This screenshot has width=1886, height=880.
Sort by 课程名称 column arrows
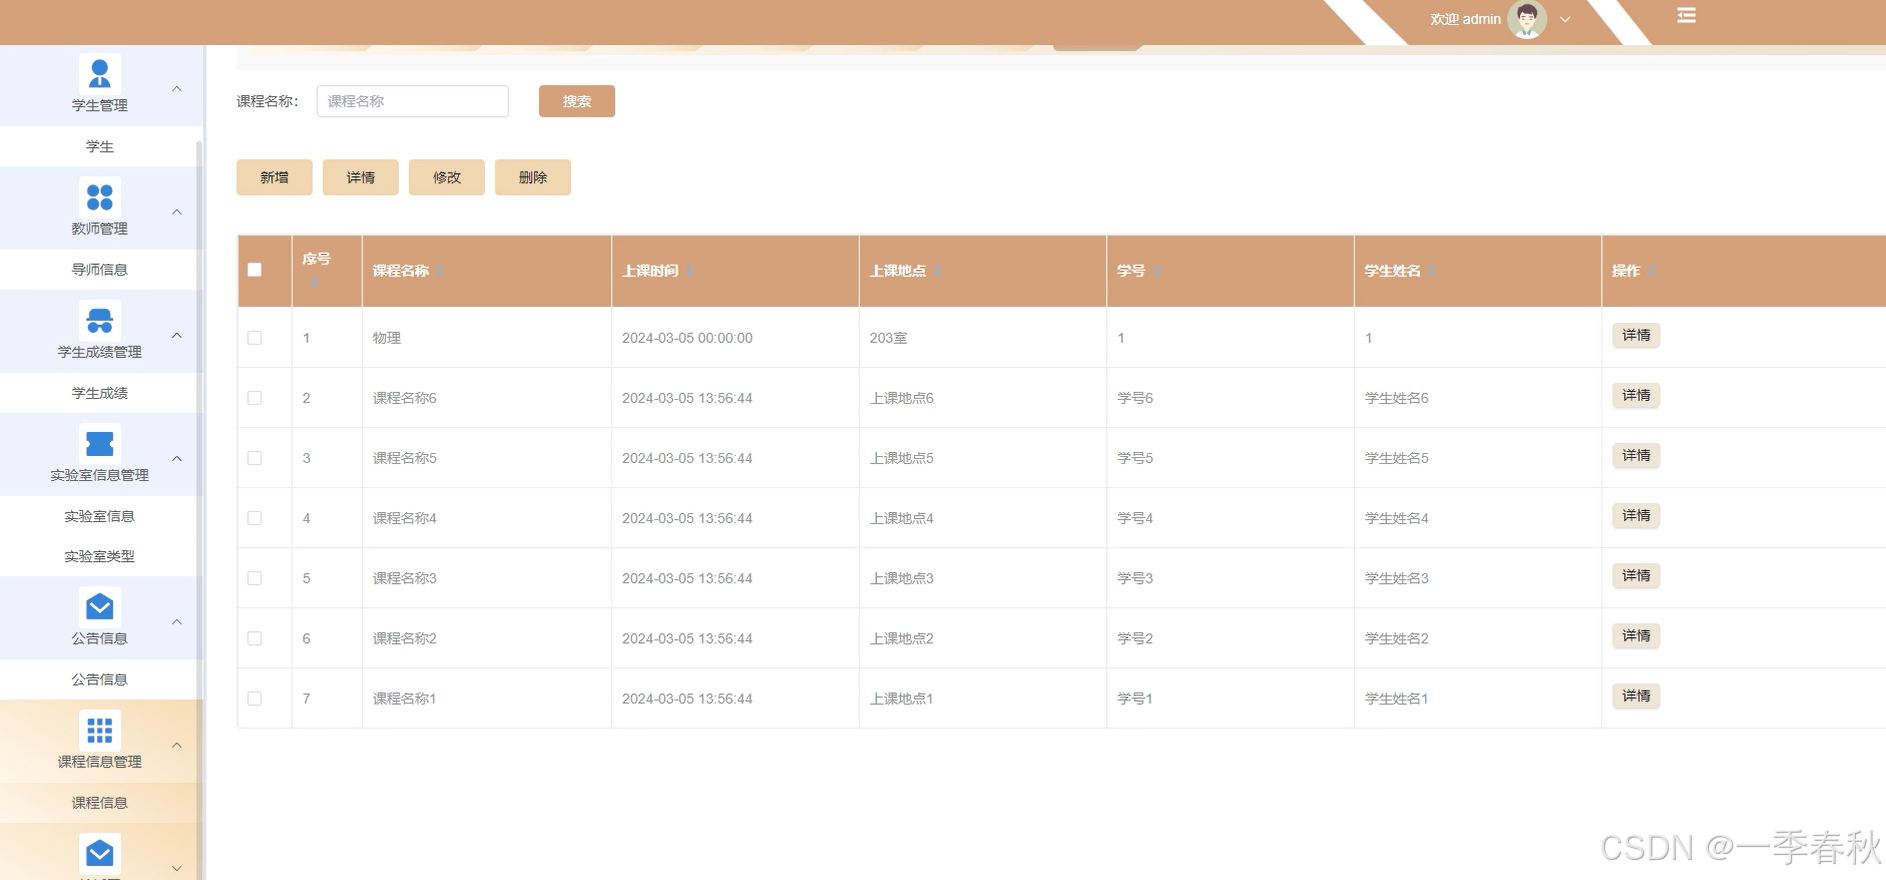tap(441, 271)
